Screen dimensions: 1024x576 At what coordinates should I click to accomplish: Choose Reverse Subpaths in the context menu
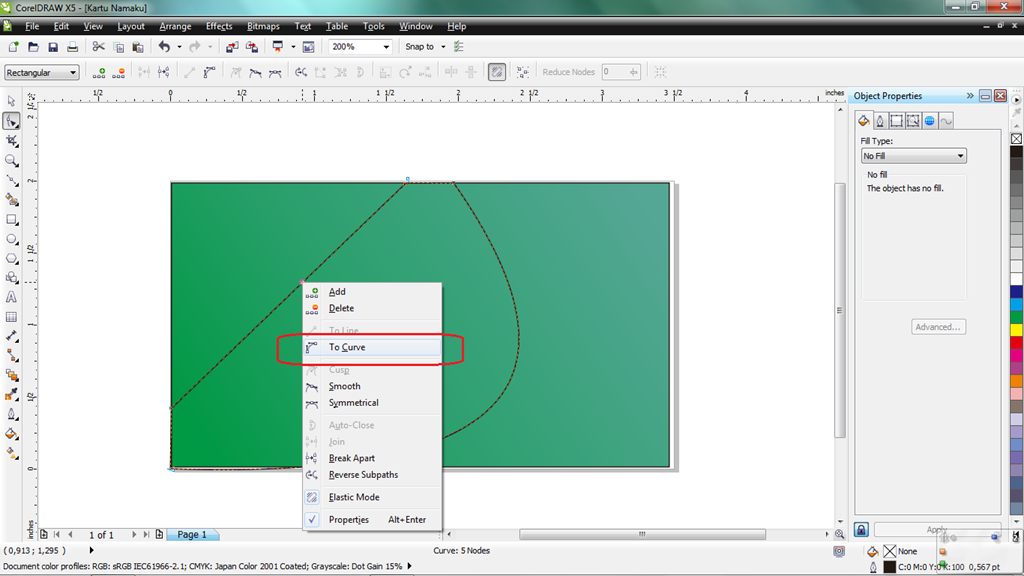pyautogui.click(x=372, y=475)
